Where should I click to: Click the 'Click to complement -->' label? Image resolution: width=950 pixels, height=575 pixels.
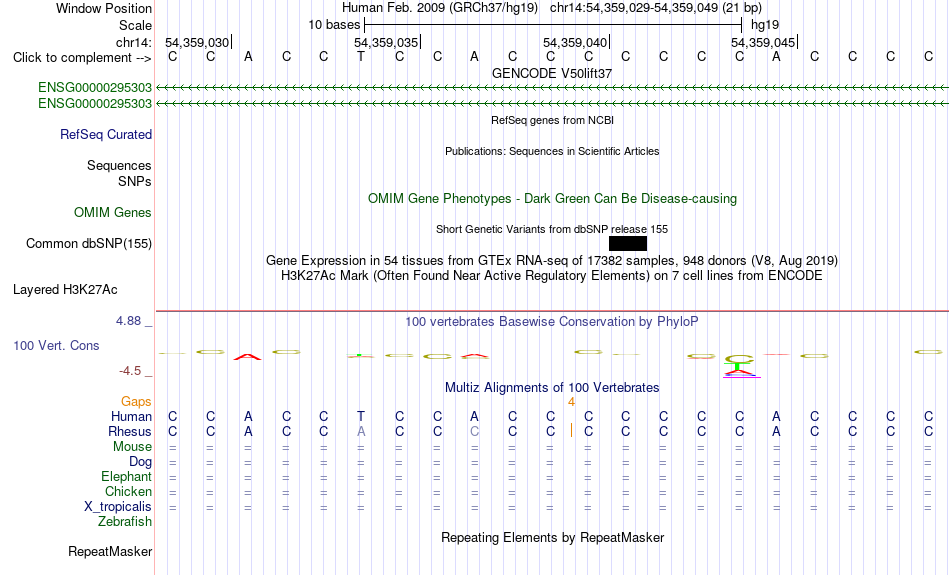[x=82, y=58]
